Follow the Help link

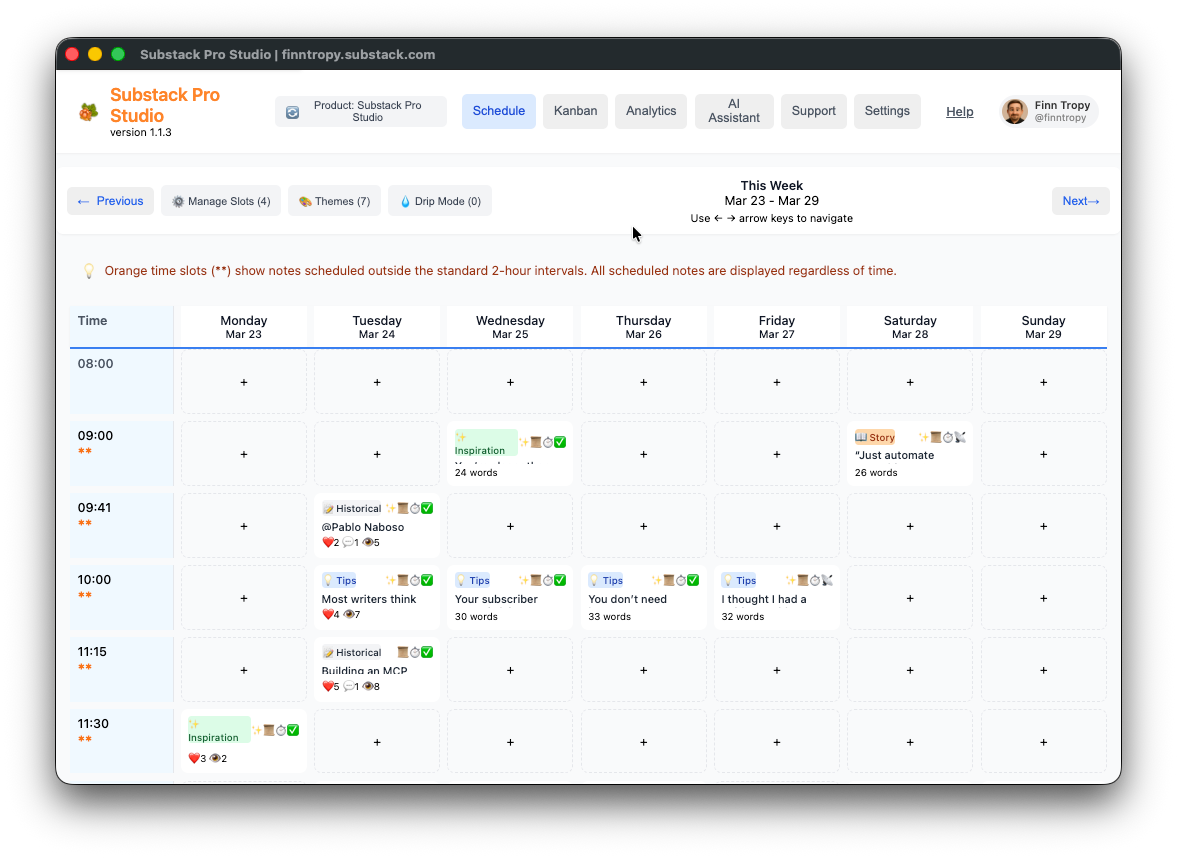coord(959,112)
